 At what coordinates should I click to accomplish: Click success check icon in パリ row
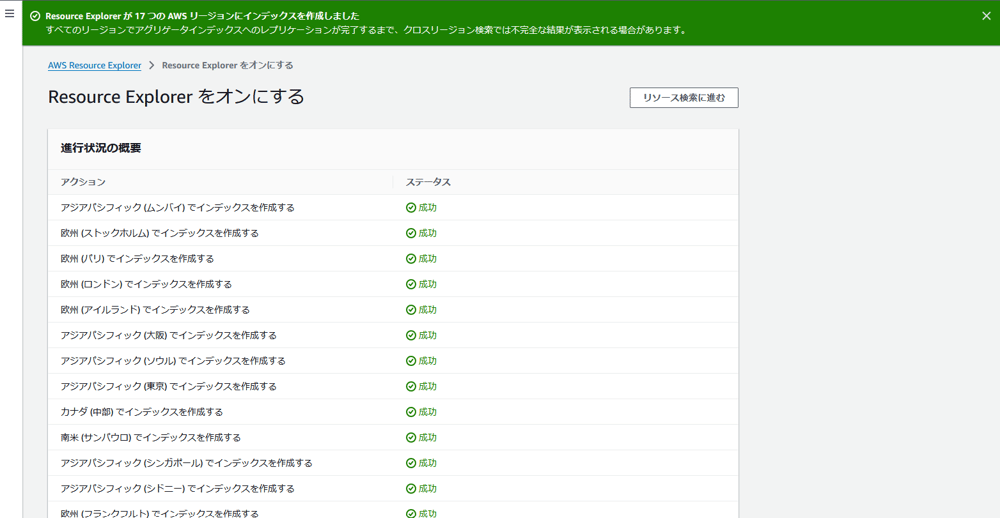point(411,258)
